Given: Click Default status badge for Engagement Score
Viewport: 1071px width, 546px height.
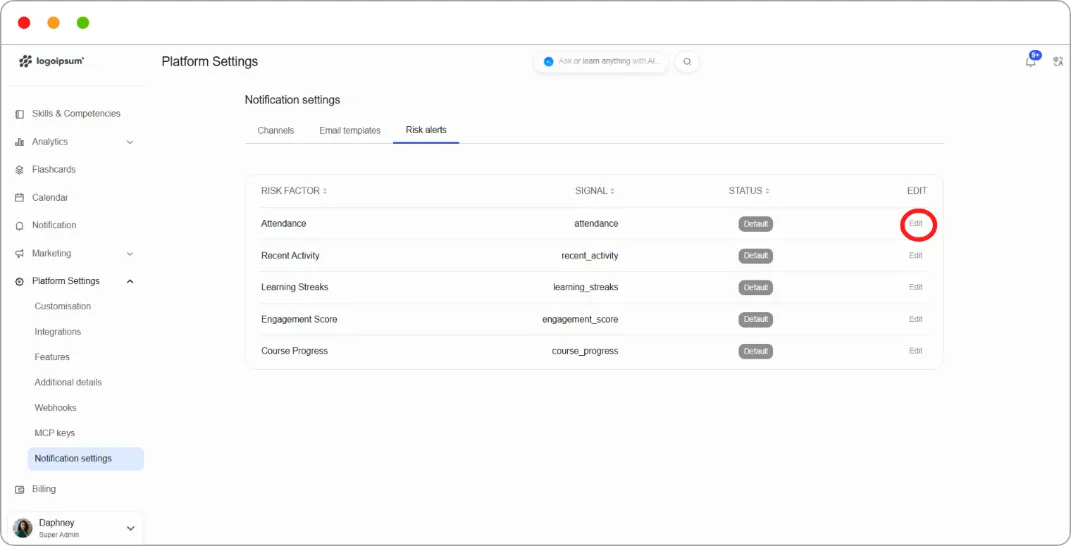Looking at the screenshot, I should pos(755,319).
